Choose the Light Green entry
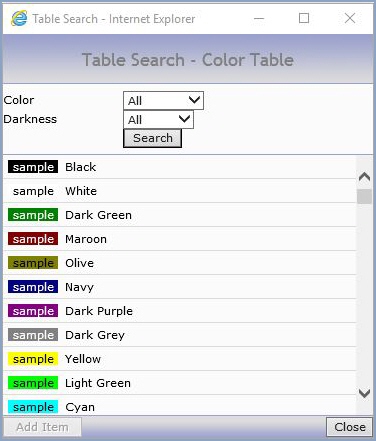376x441 pixels. click(x=180, y=383)
